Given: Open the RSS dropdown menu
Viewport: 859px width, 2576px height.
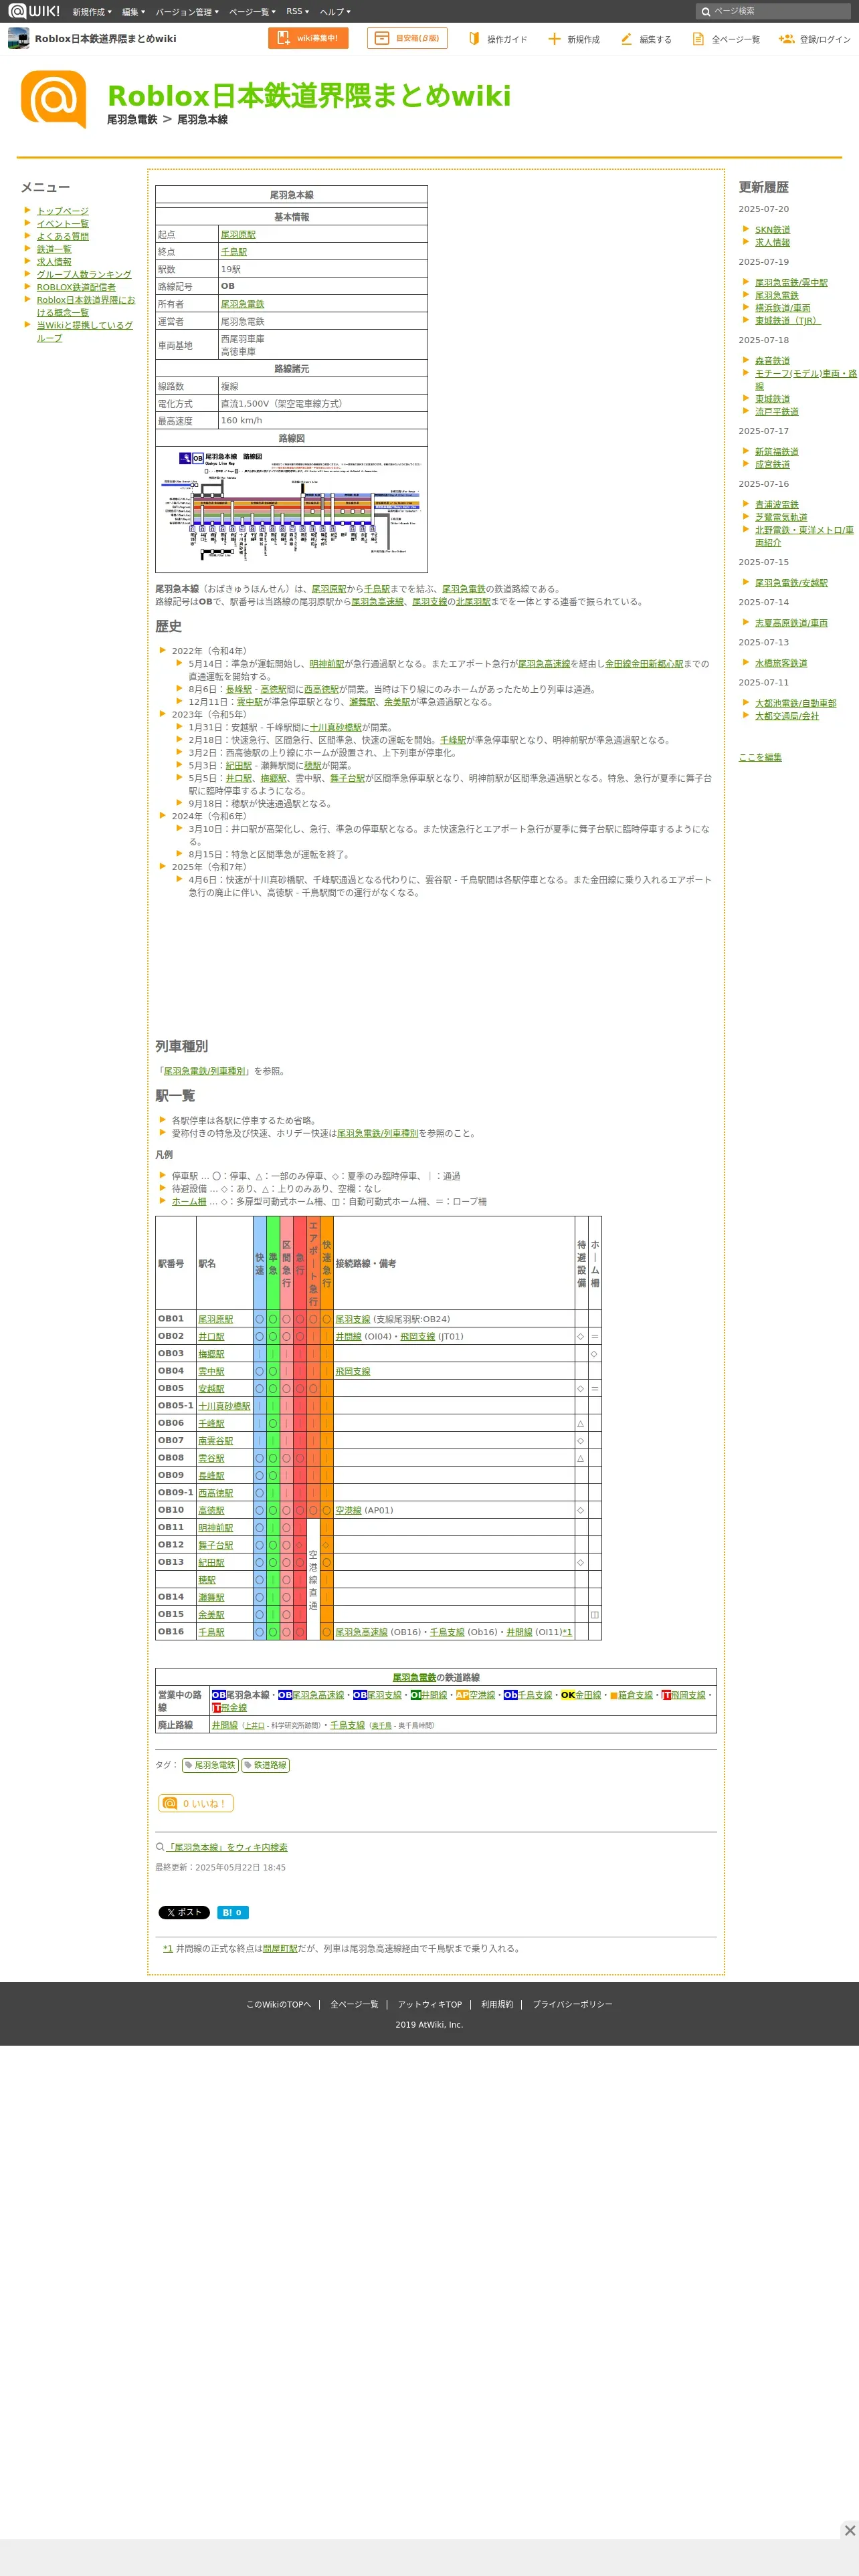Looking at the screenshot, I should click(297, 12).
